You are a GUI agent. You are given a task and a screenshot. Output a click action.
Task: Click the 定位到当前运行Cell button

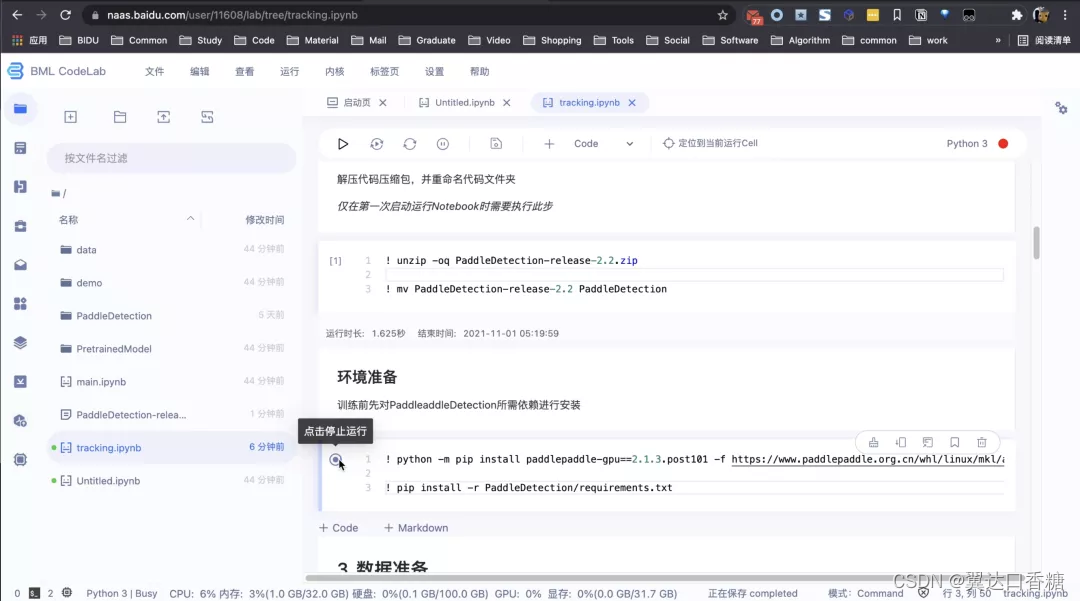[x=709, y=143]
